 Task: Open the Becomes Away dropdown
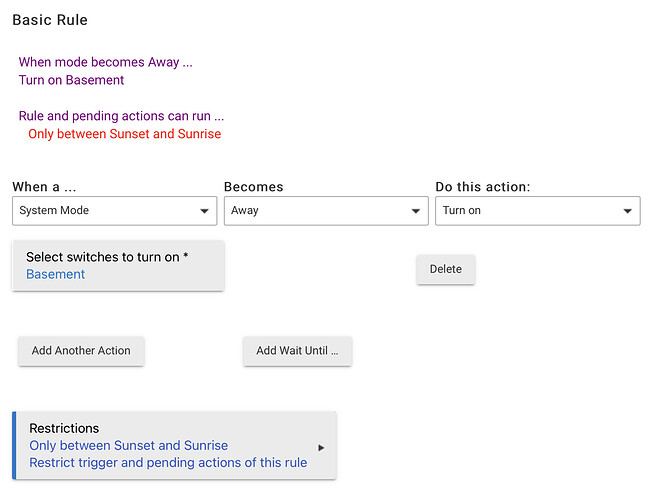click(326, 210)
